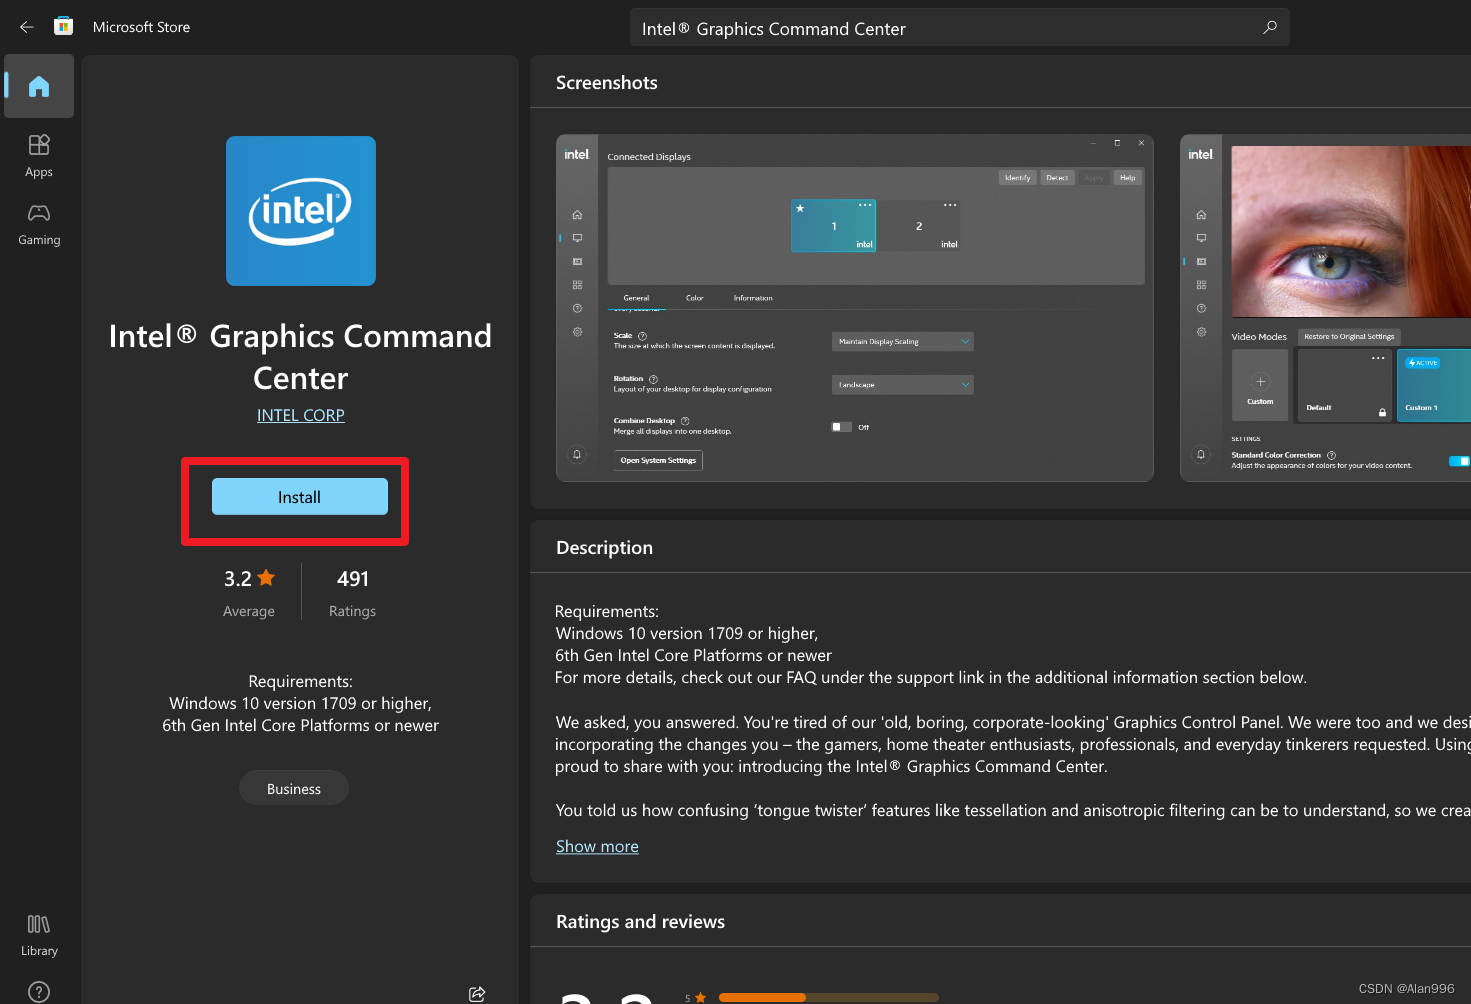Click the share icon below app info
This screenshot has width=1471, height=1004.
pos(477,993)
